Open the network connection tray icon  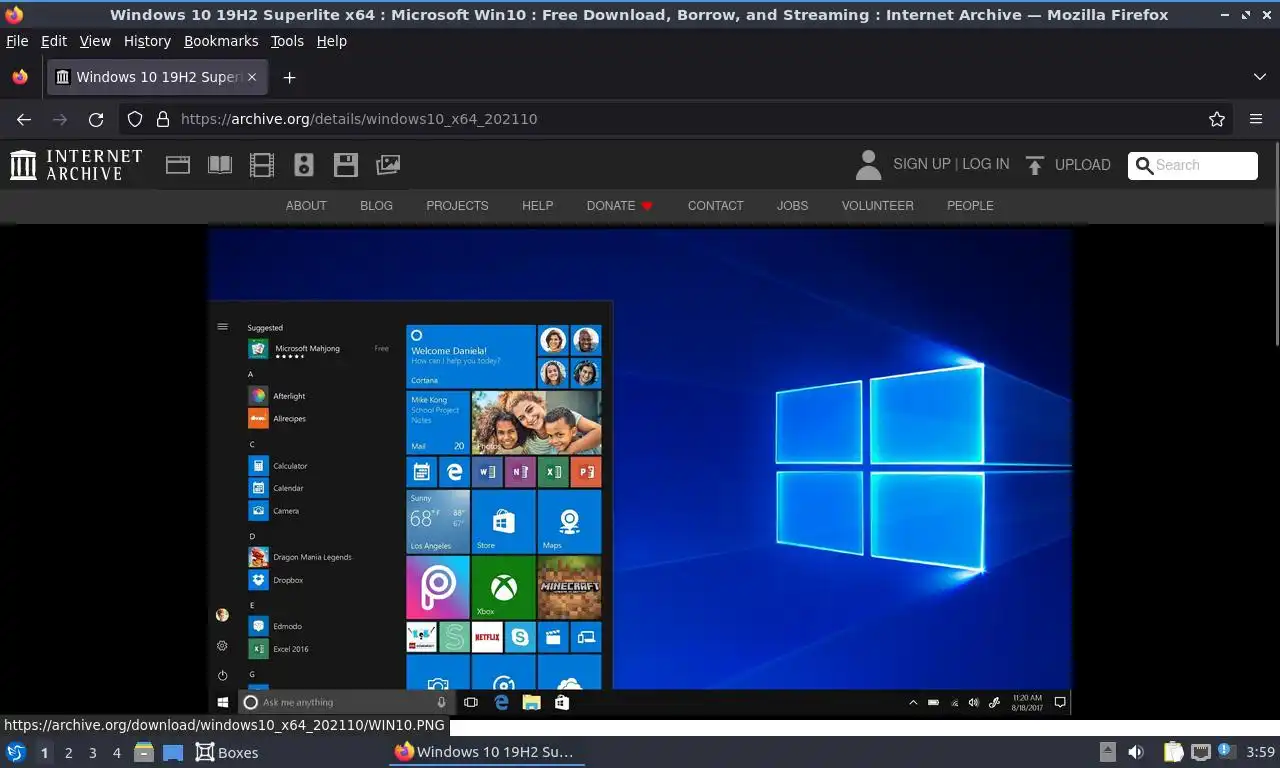[x=1200, y=752]
